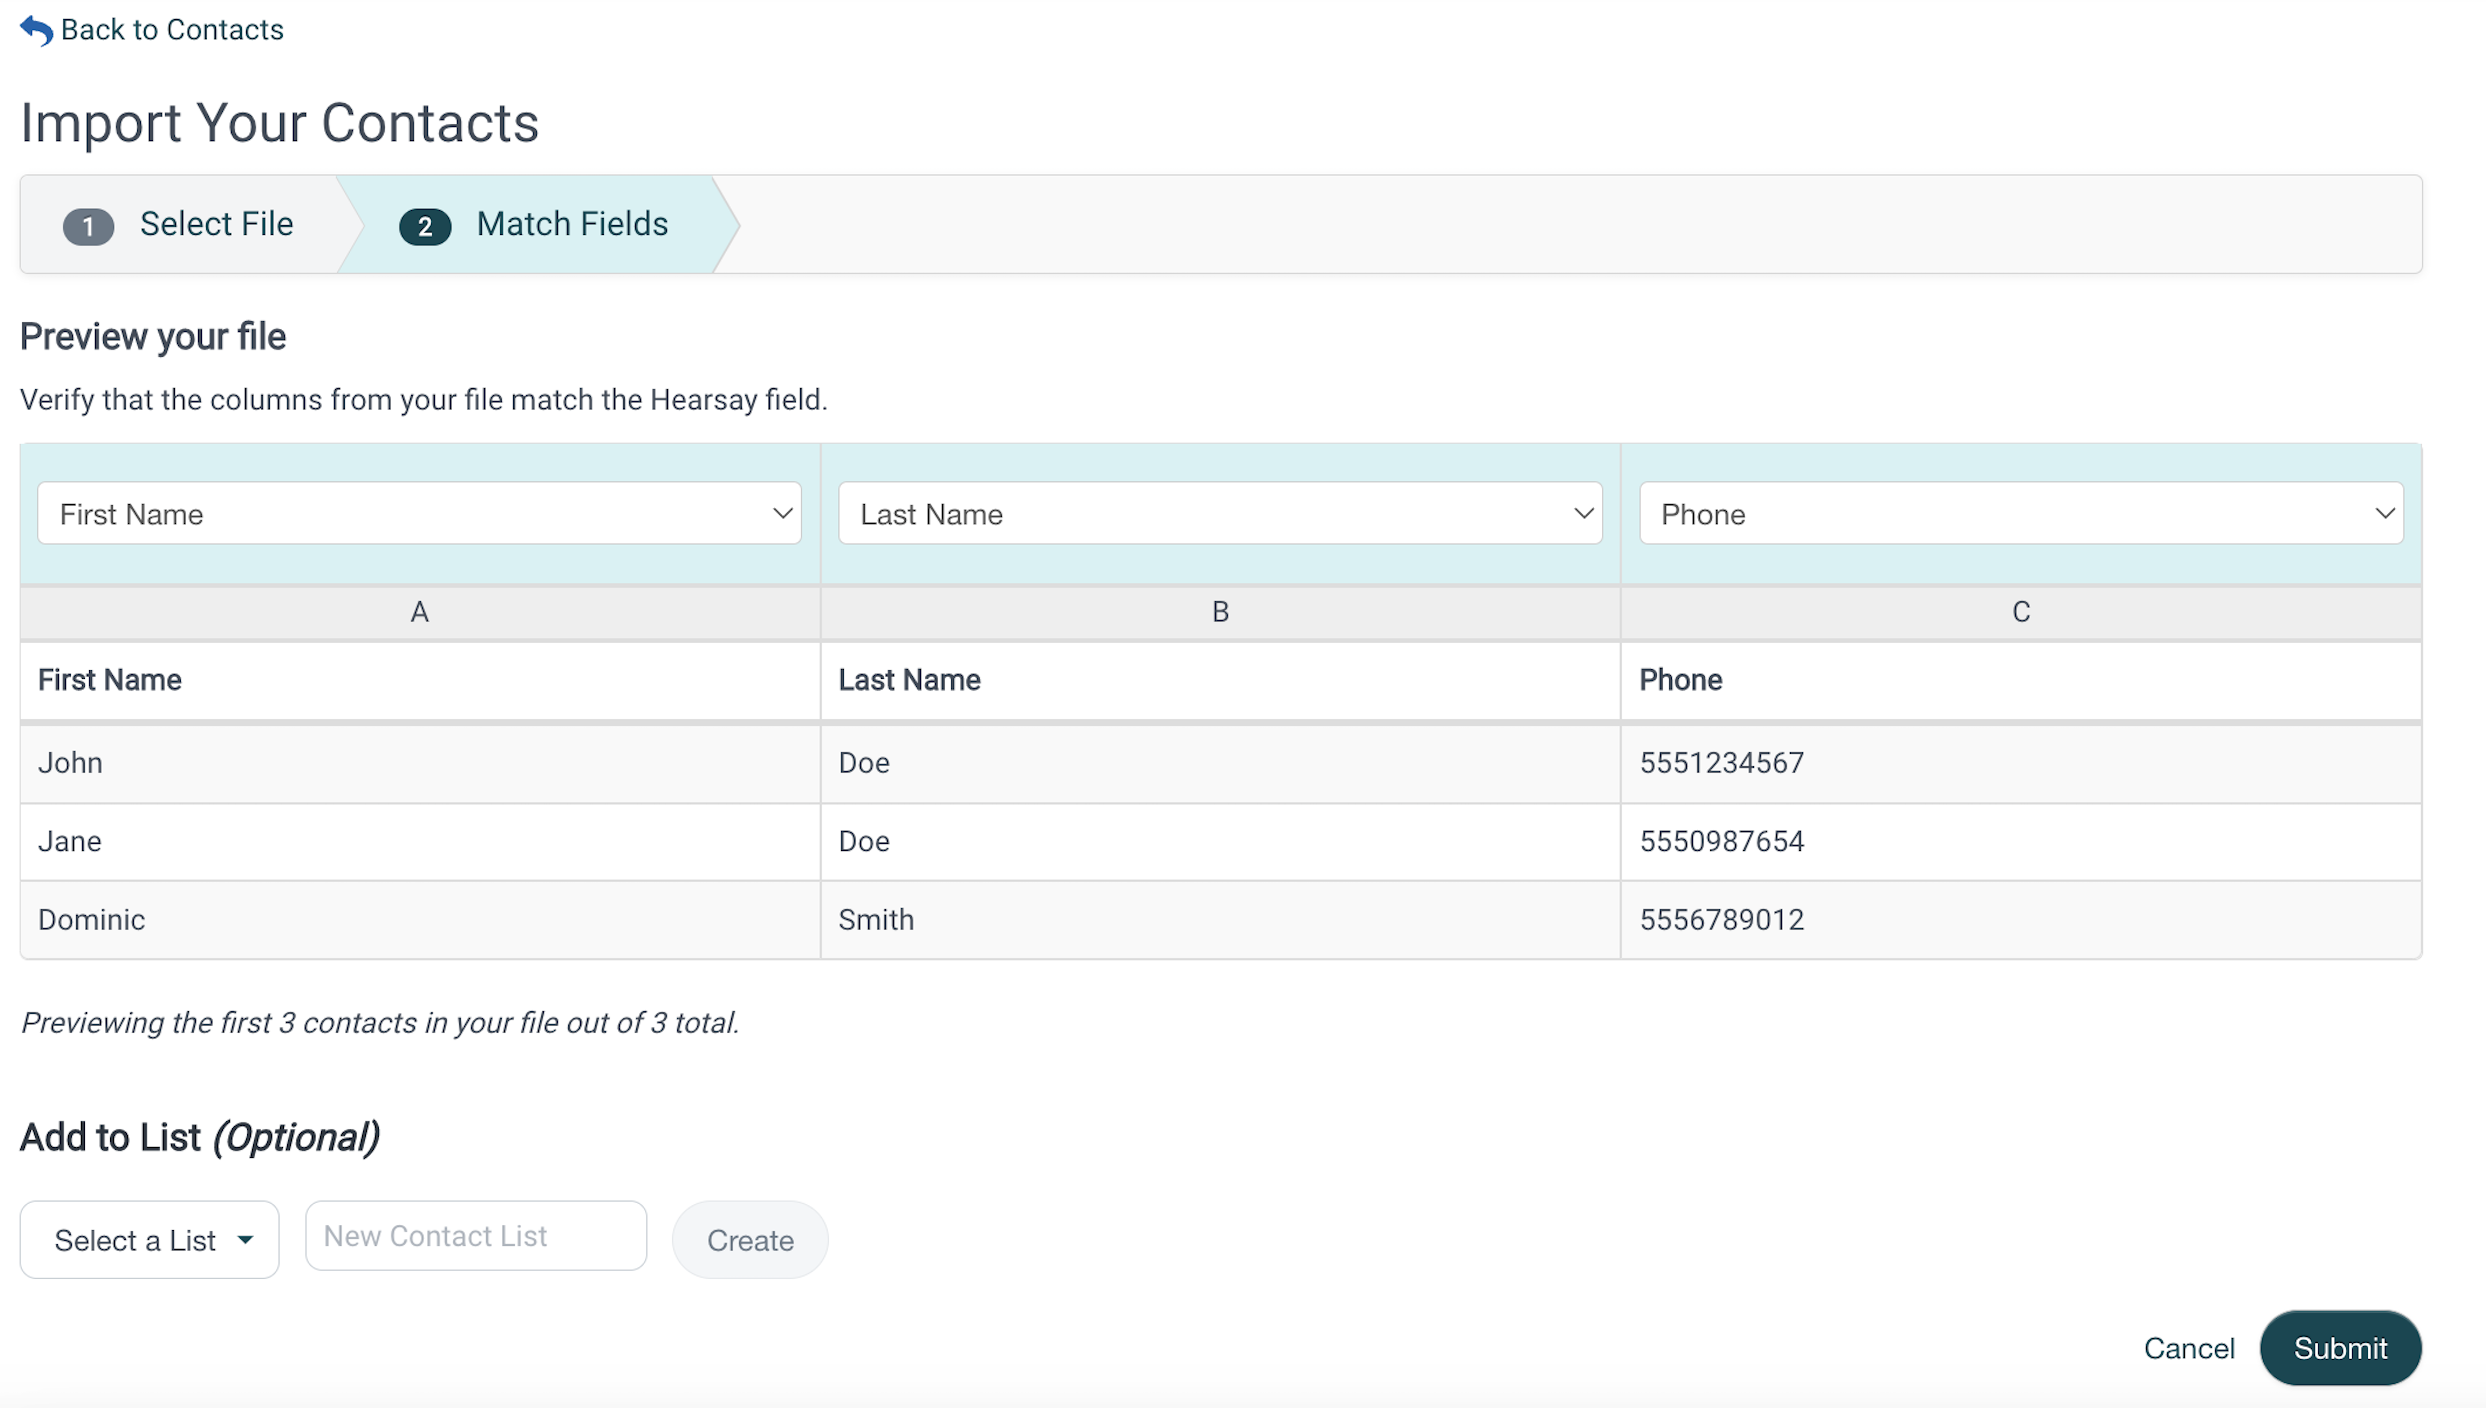Click the bold Phone header cell
Image resolution: width=2486 pixels, height=1408 pixels.
coord(2021,680)
